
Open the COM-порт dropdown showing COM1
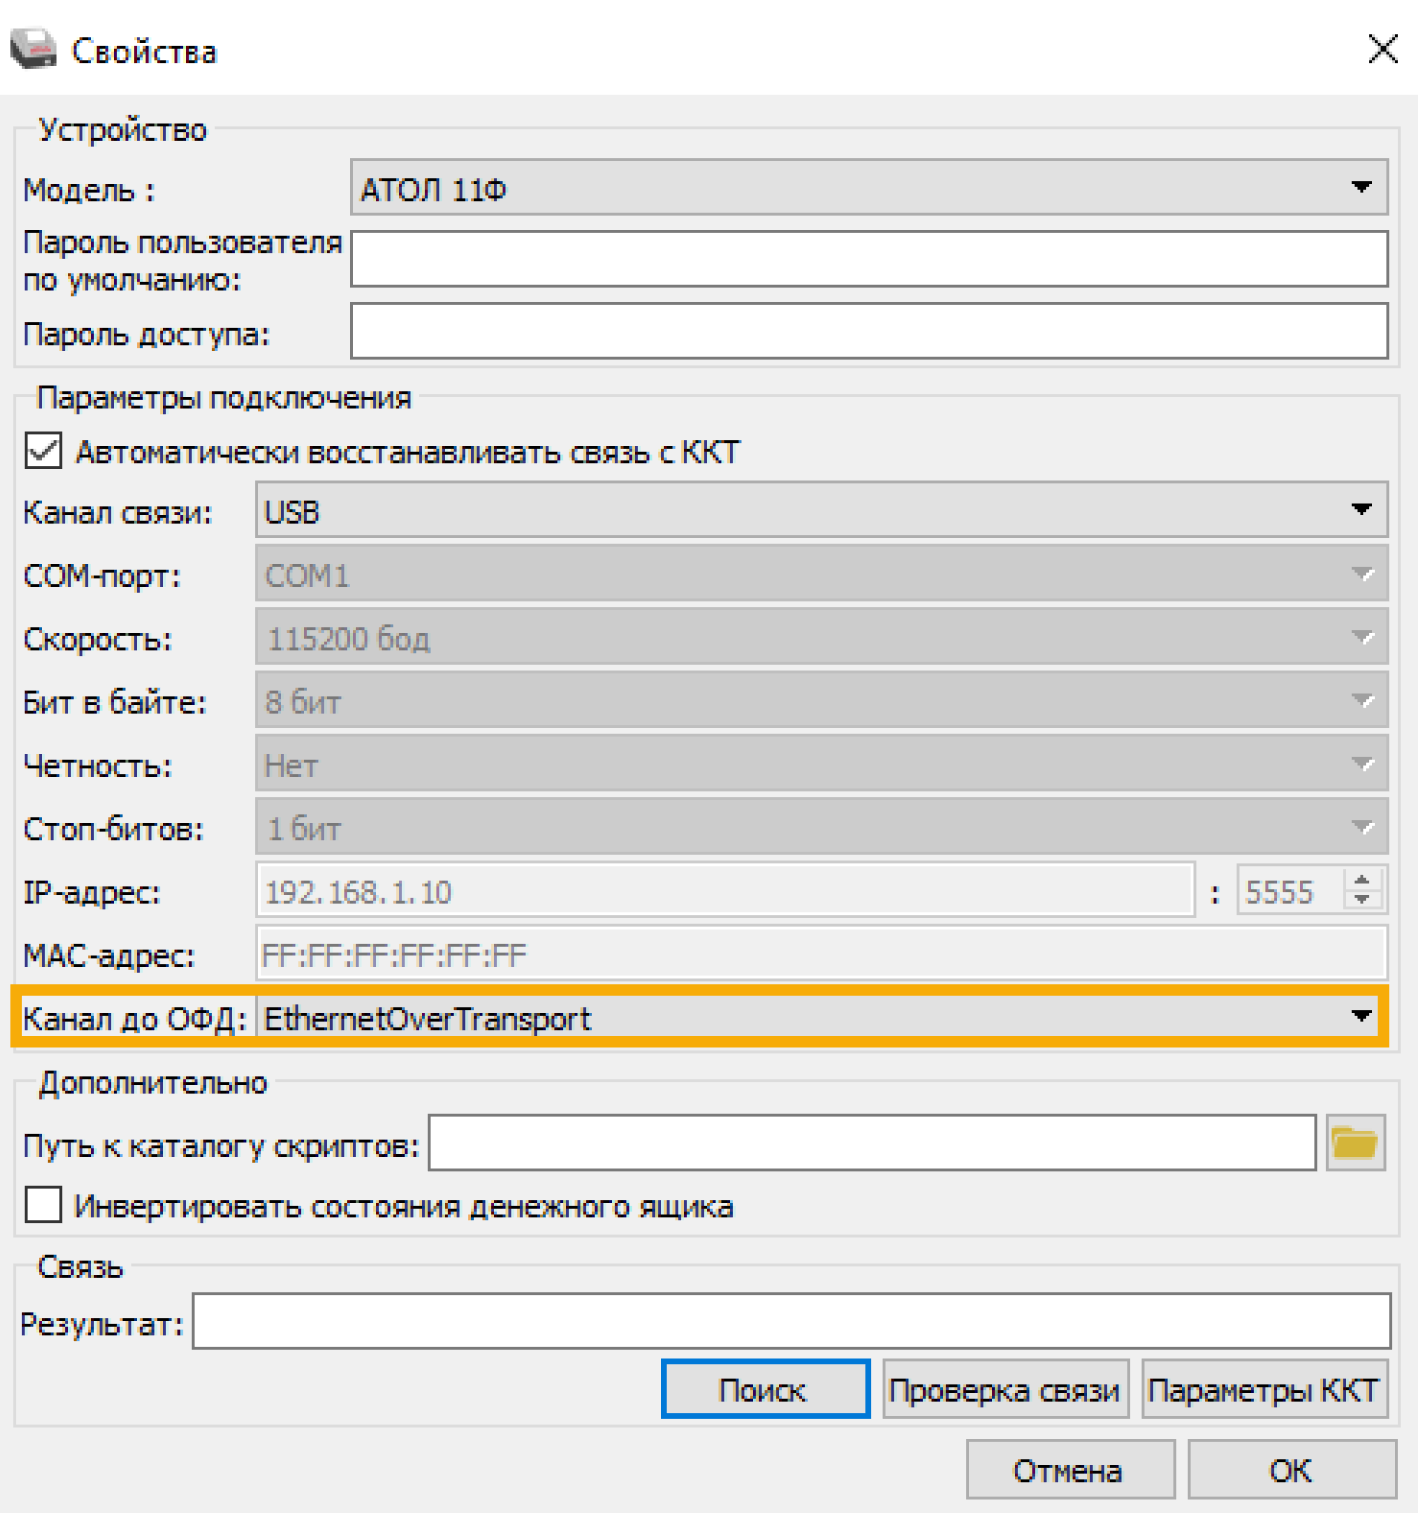(821, 574)
